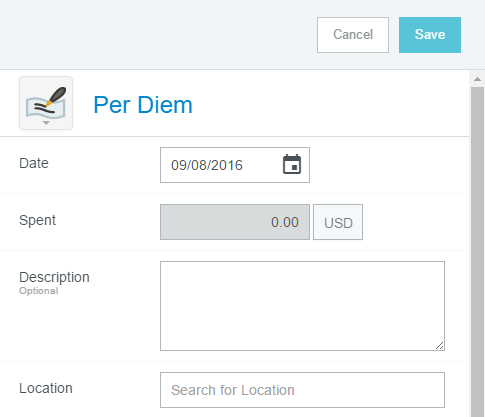Click the Location field label

tap(46, 388)
